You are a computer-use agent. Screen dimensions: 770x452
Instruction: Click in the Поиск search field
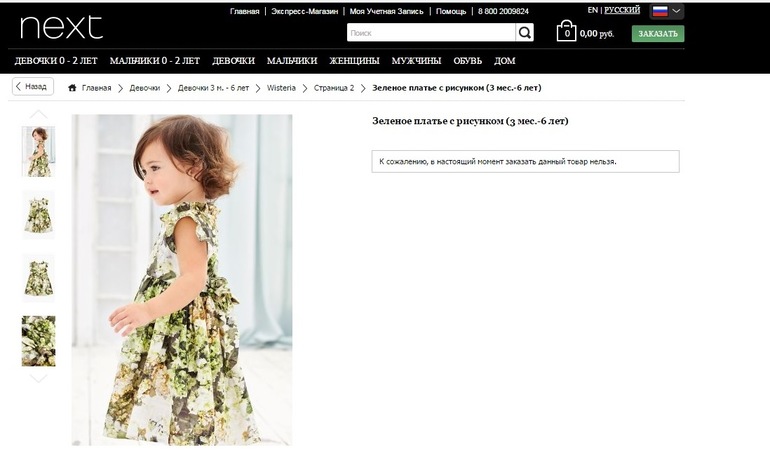point(430,33)
